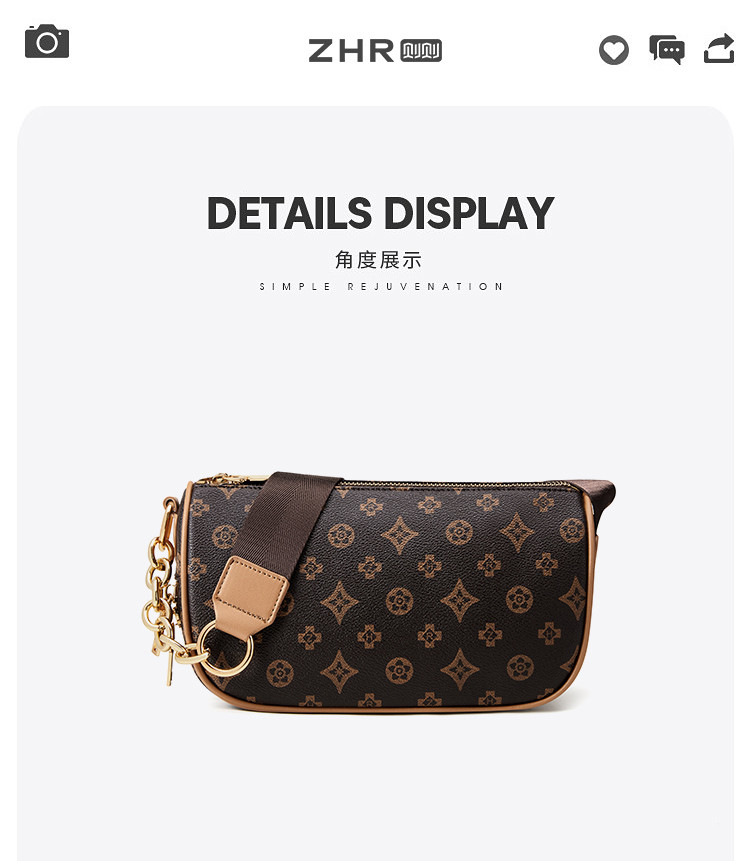Click the gold ring attached to the strap
Viewport: 750px width, 861px height.
point(225,649)
